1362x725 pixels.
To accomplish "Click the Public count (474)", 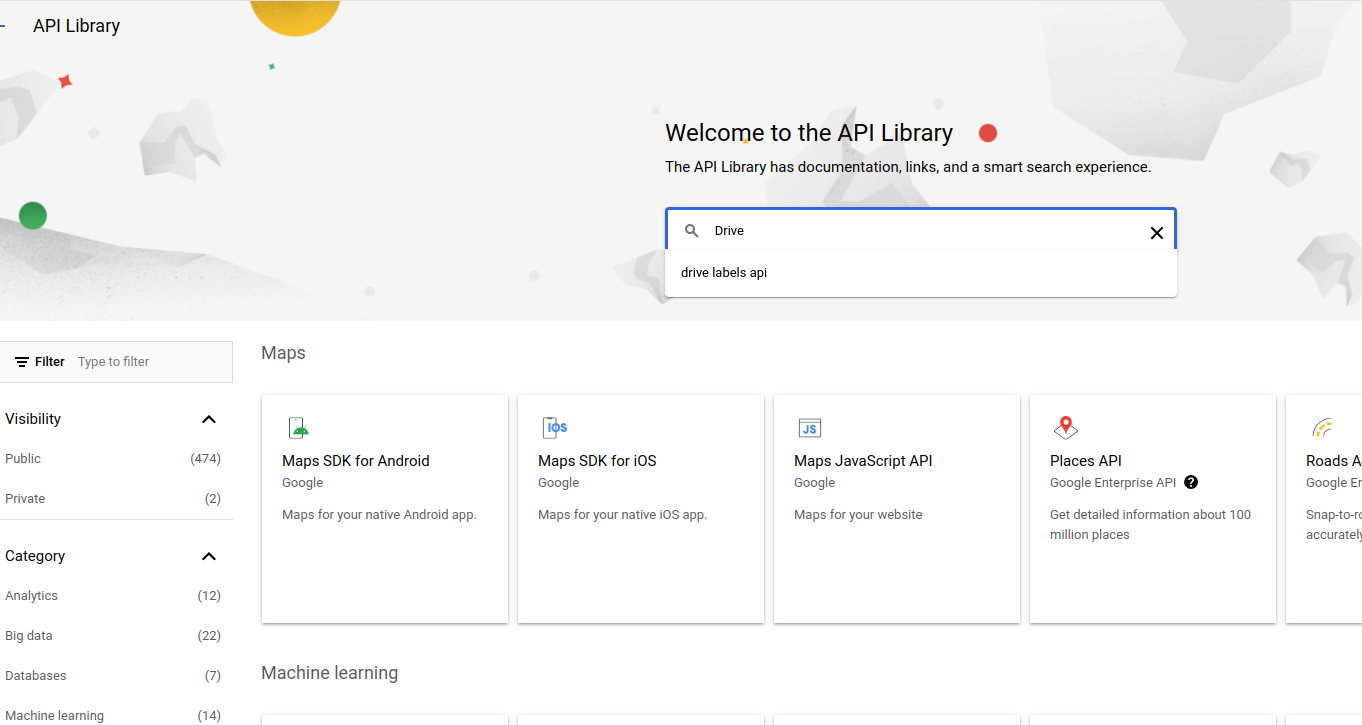I will coord(205,459).
